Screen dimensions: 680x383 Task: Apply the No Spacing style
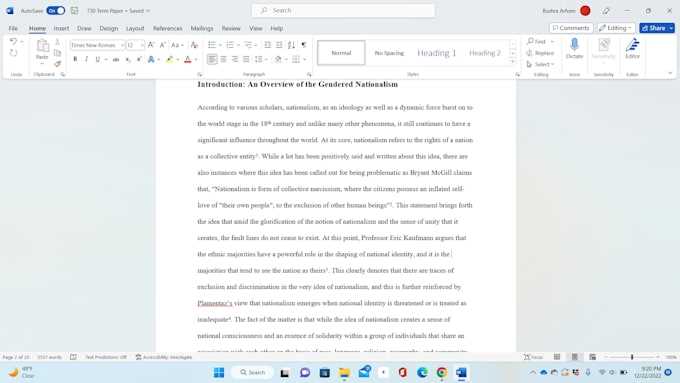[x=389, y=53]
